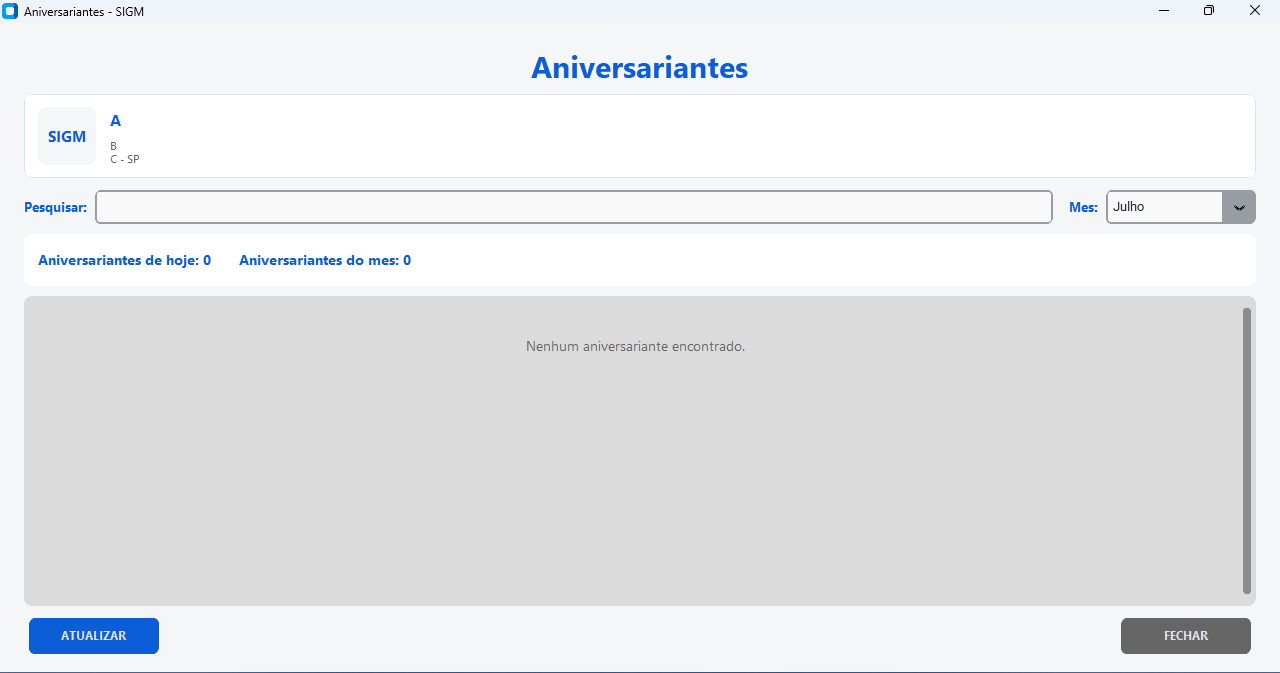Close the Aniversariantes - SIGM window
Viewport: 1280px width, 673px height.
pos(1255,10)
